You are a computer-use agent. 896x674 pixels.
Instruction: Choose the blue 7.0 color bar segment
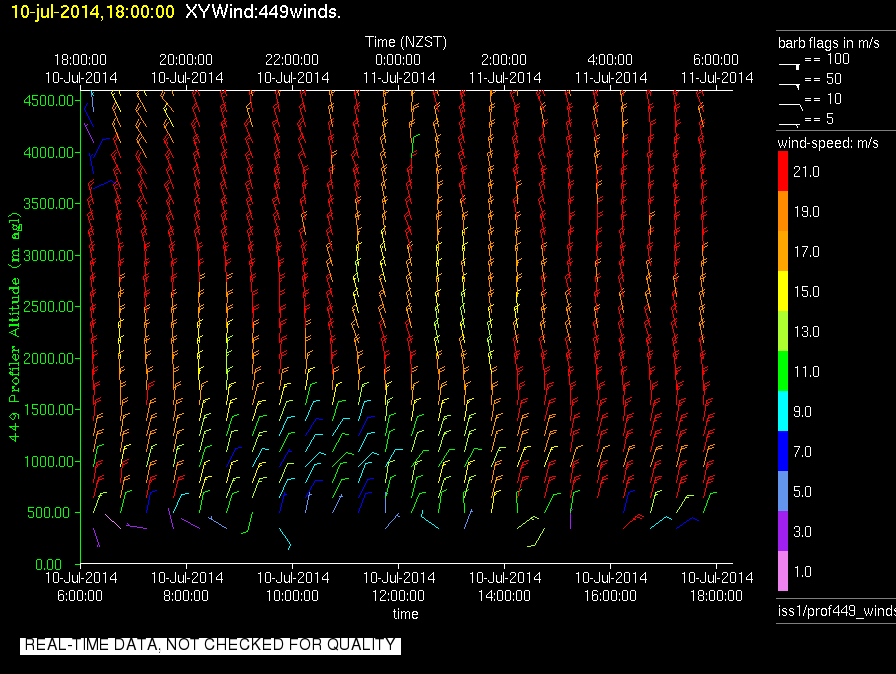click(783, 452)
